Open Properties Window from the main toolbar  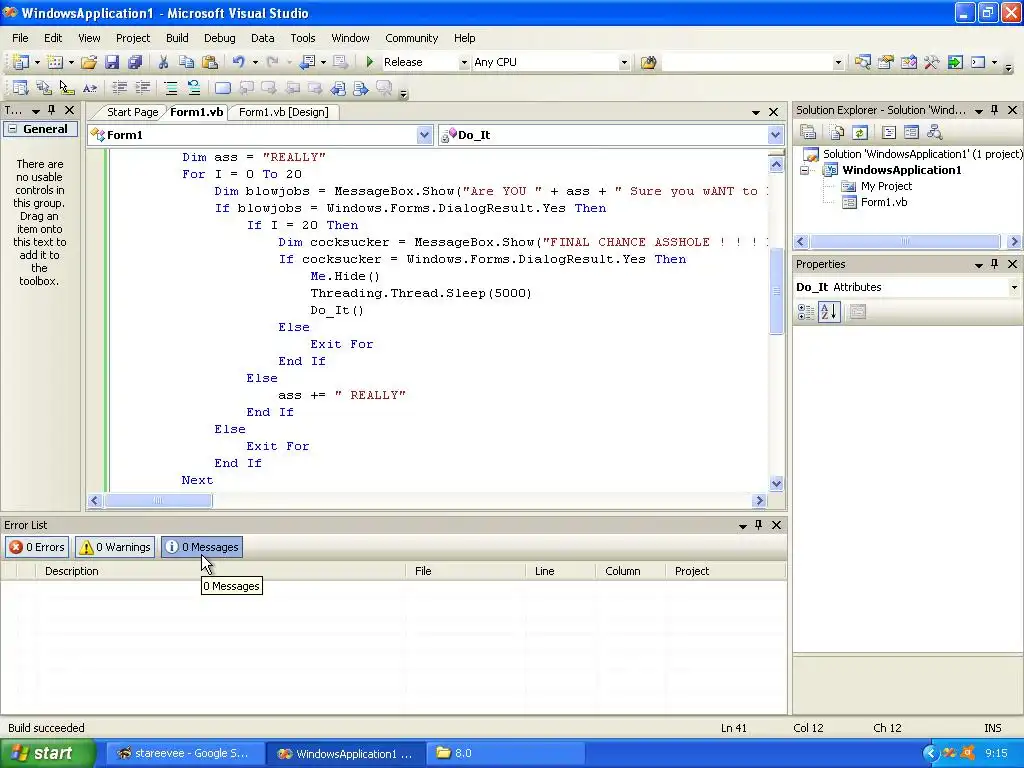[x=886, y=62]
